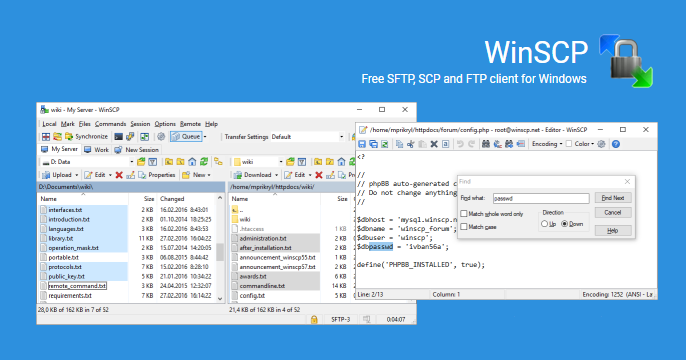686x360 pixels.
Task: Expand Upload button dropdown arrow
Action: click(x=77, y=175)
